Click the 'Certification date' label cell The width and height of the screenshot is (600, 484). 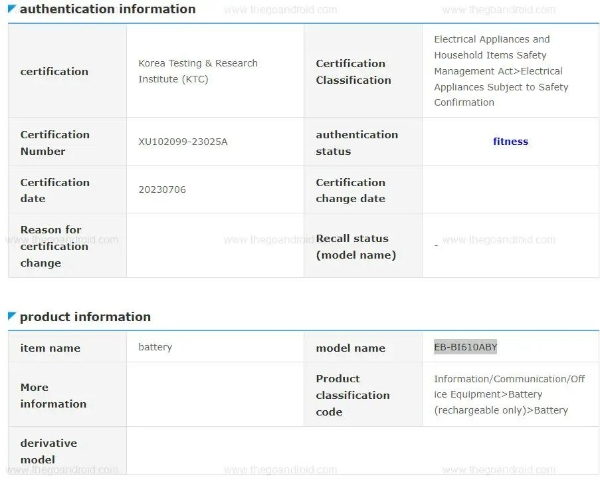click(67, 190)
